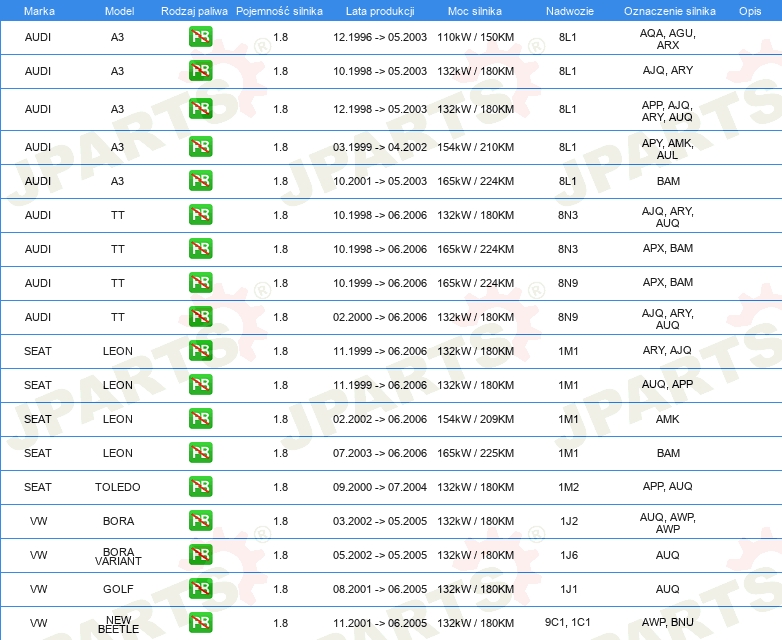Click the Moc silnika column header

click(475, 11)
